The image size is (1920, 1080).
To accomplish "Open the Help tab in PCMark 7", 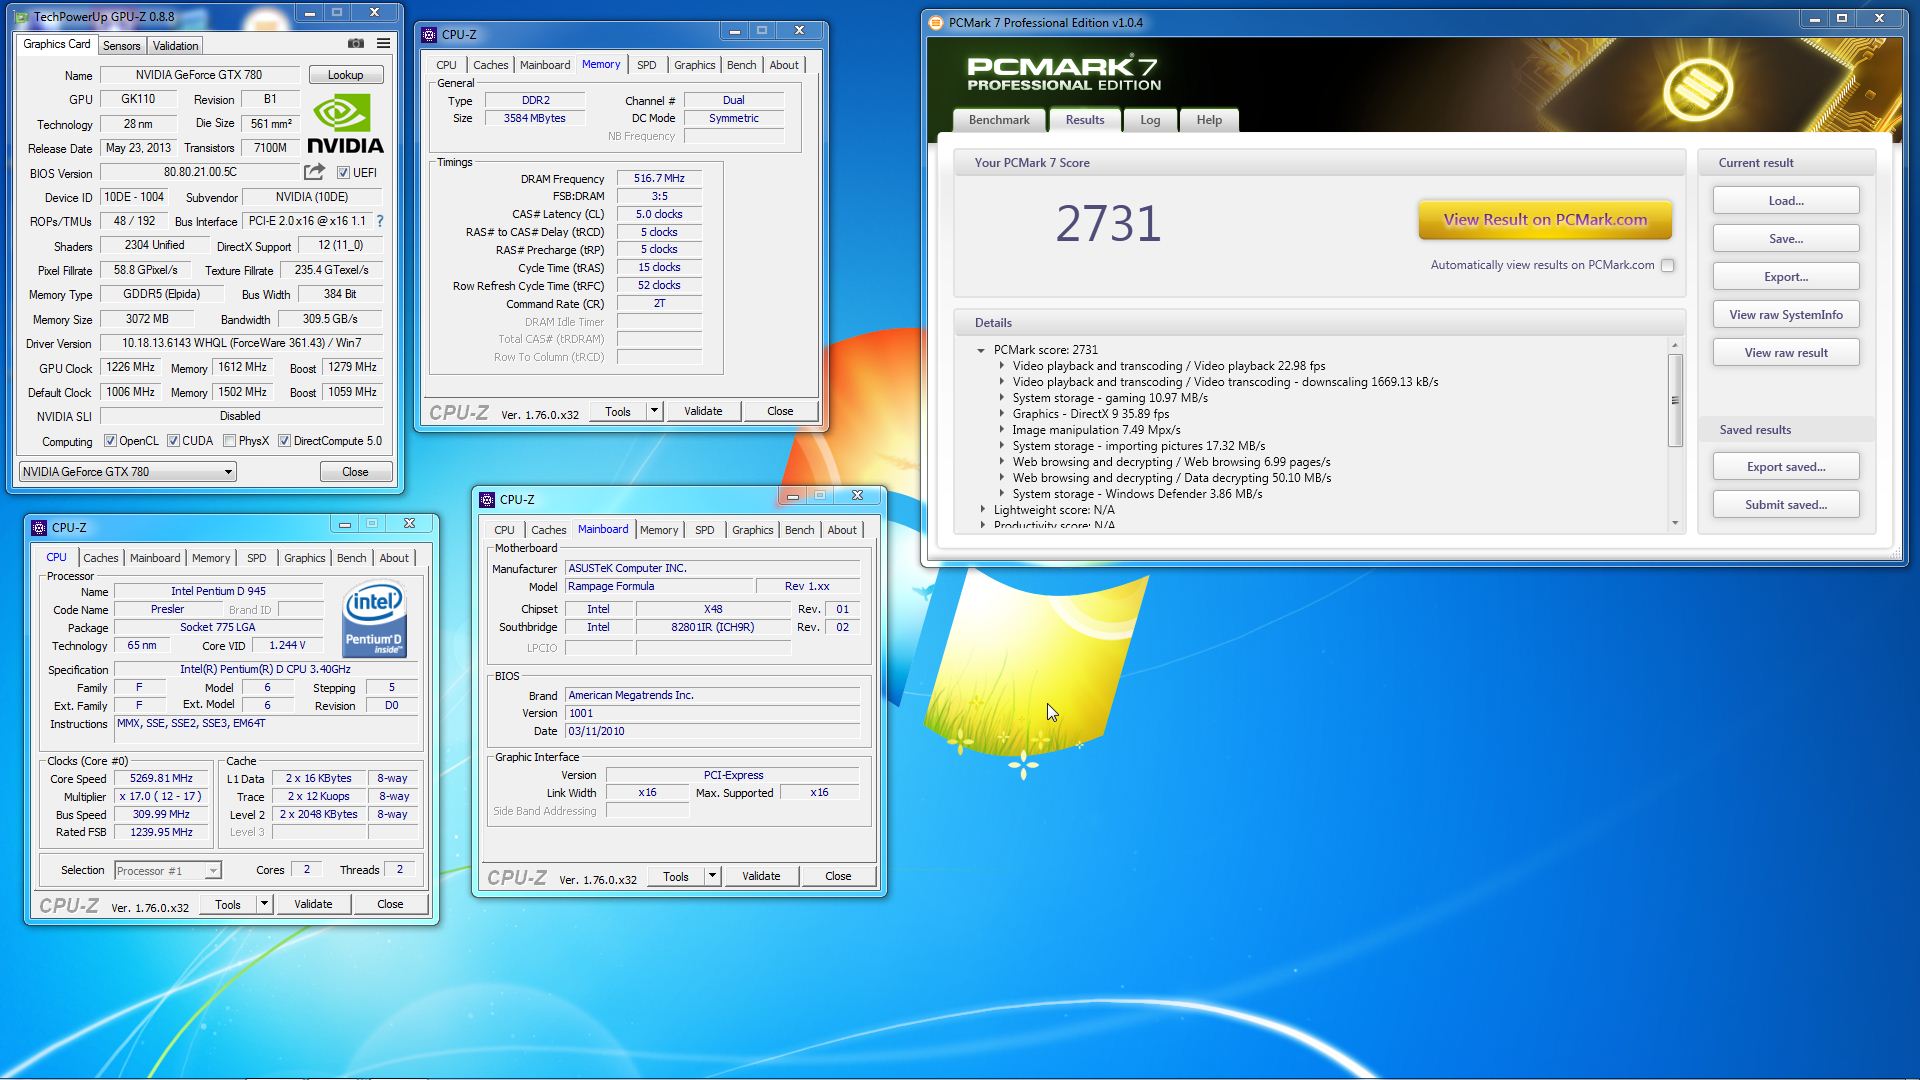I will click(x=1209, y=120).
